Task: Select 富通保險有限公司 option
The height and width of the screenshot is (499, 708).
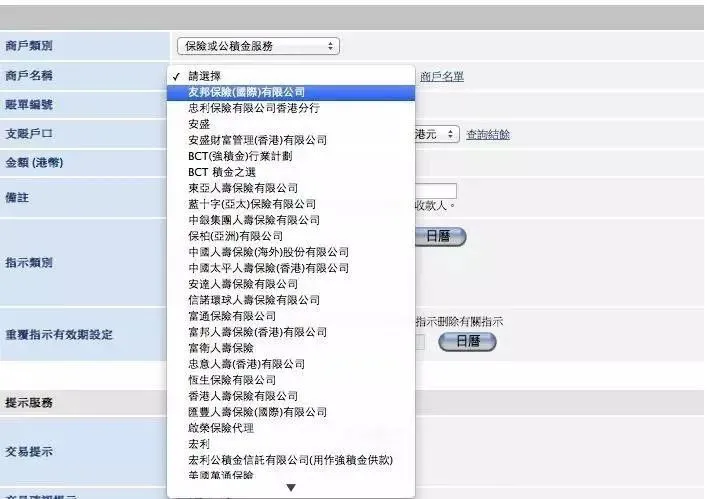Action: tap(291, 316)
